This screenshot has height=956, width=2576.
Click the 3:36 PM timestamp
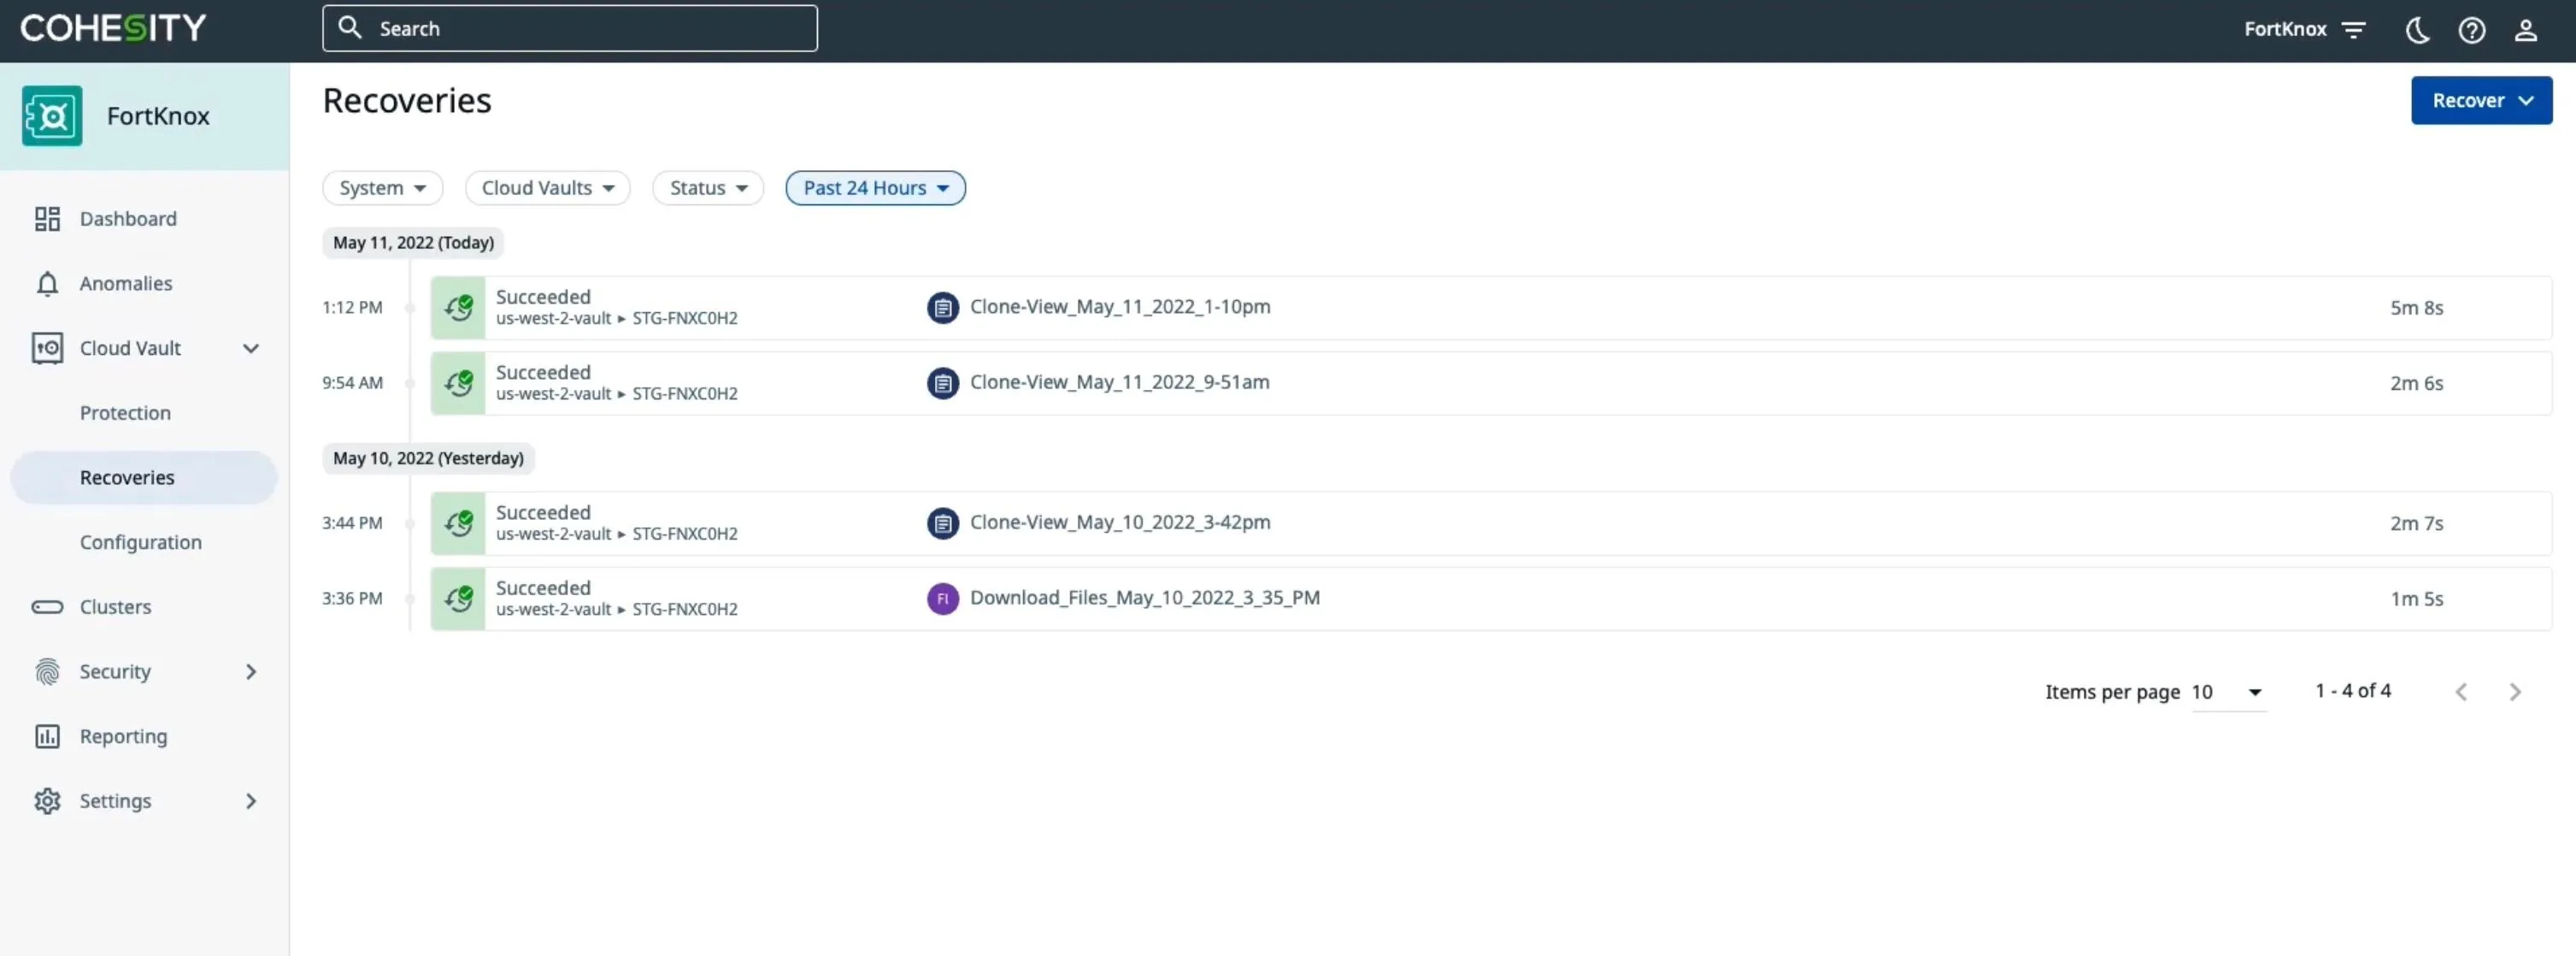[x=352, y=599]
